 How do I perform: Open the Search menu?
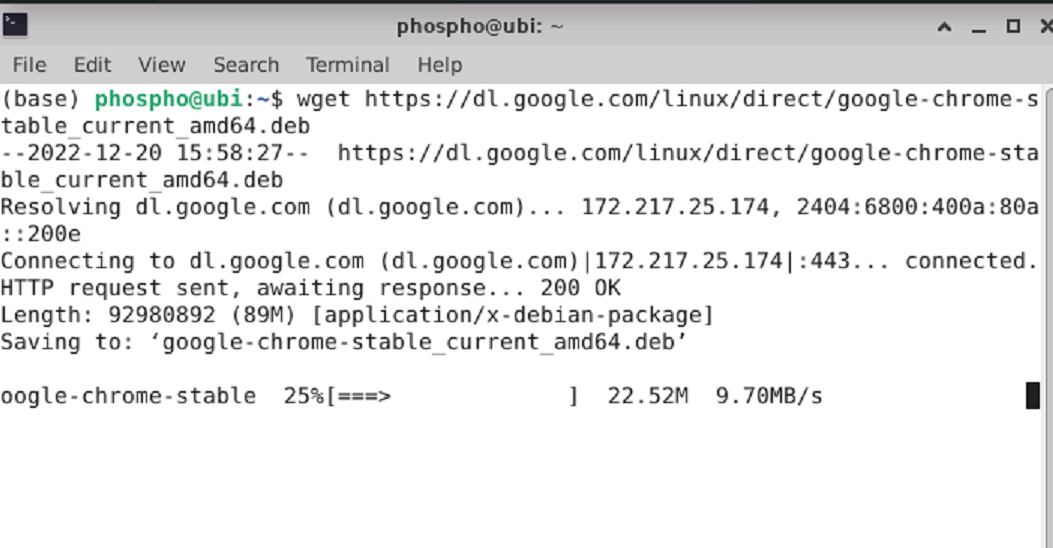246,65
